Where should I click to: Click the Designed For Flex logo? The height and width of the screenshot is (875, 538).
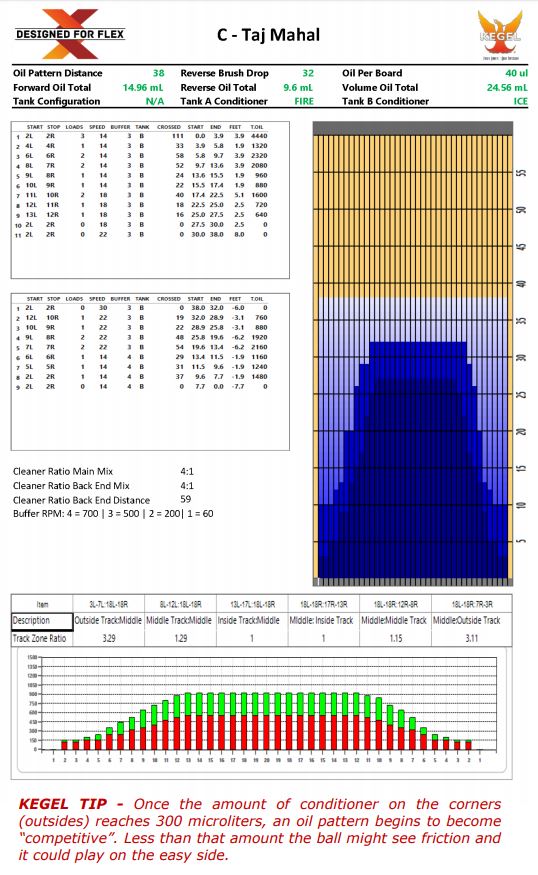(70, 33)
